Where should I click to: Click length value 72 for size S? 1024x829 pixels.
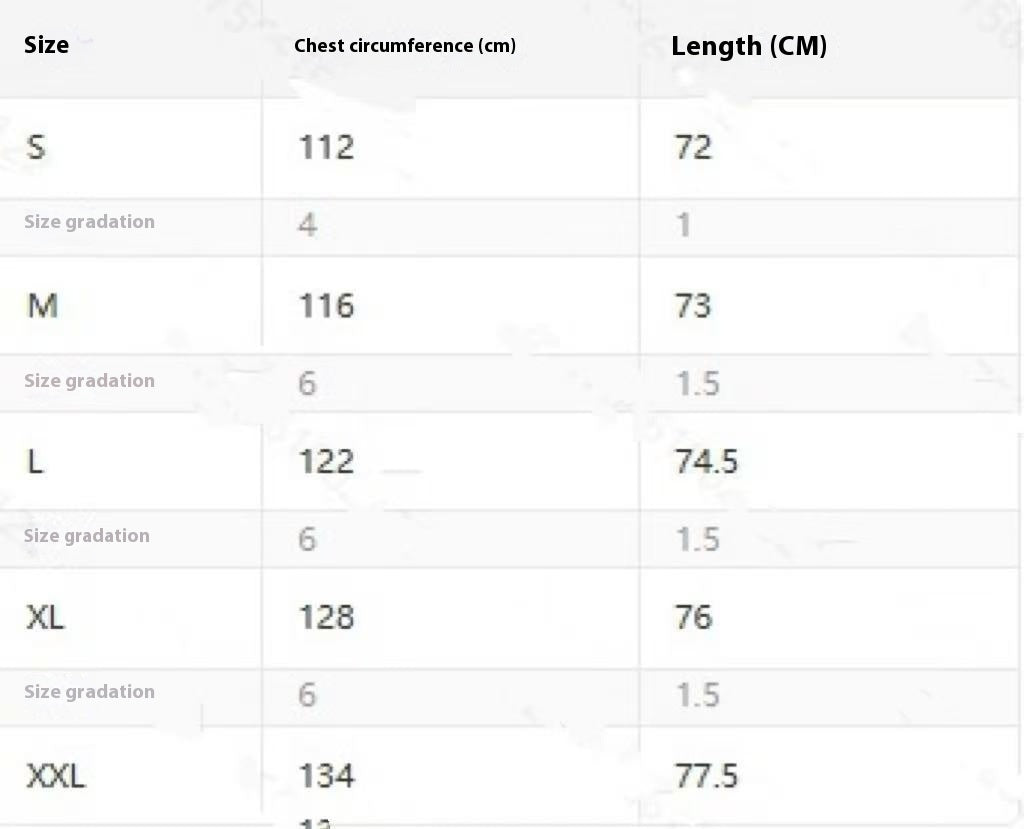pyautogui.click(x=693, y=147)
